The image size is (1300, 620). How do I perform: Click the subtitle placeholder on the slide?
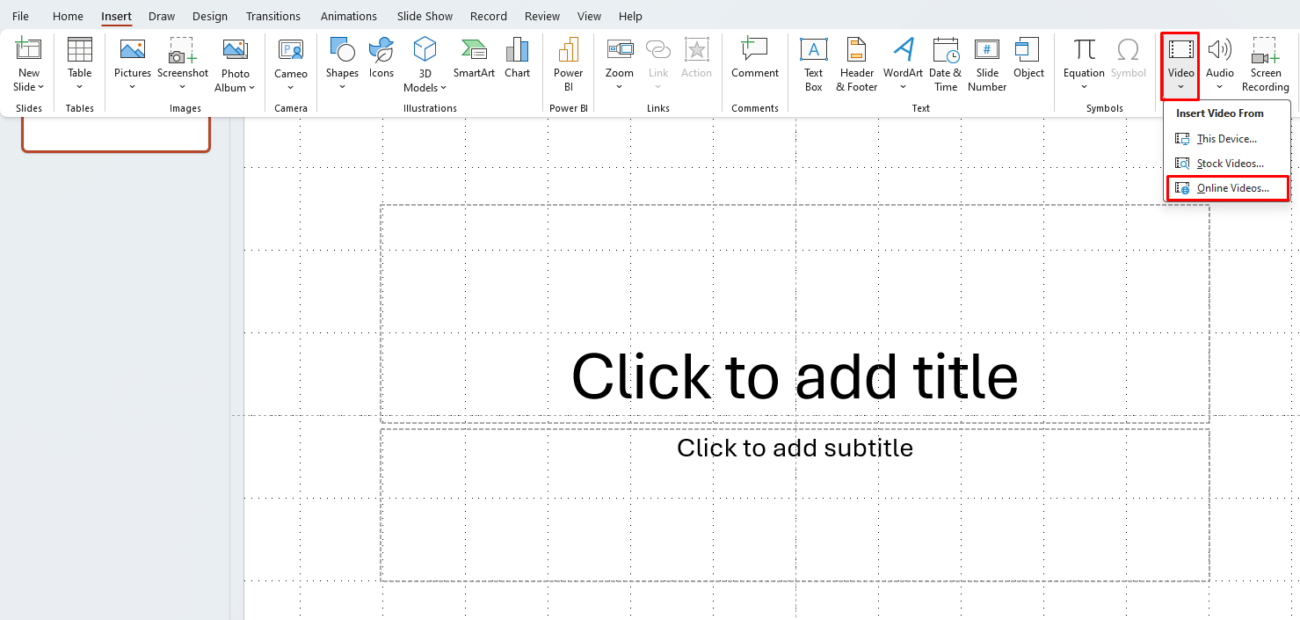(795, 505)
